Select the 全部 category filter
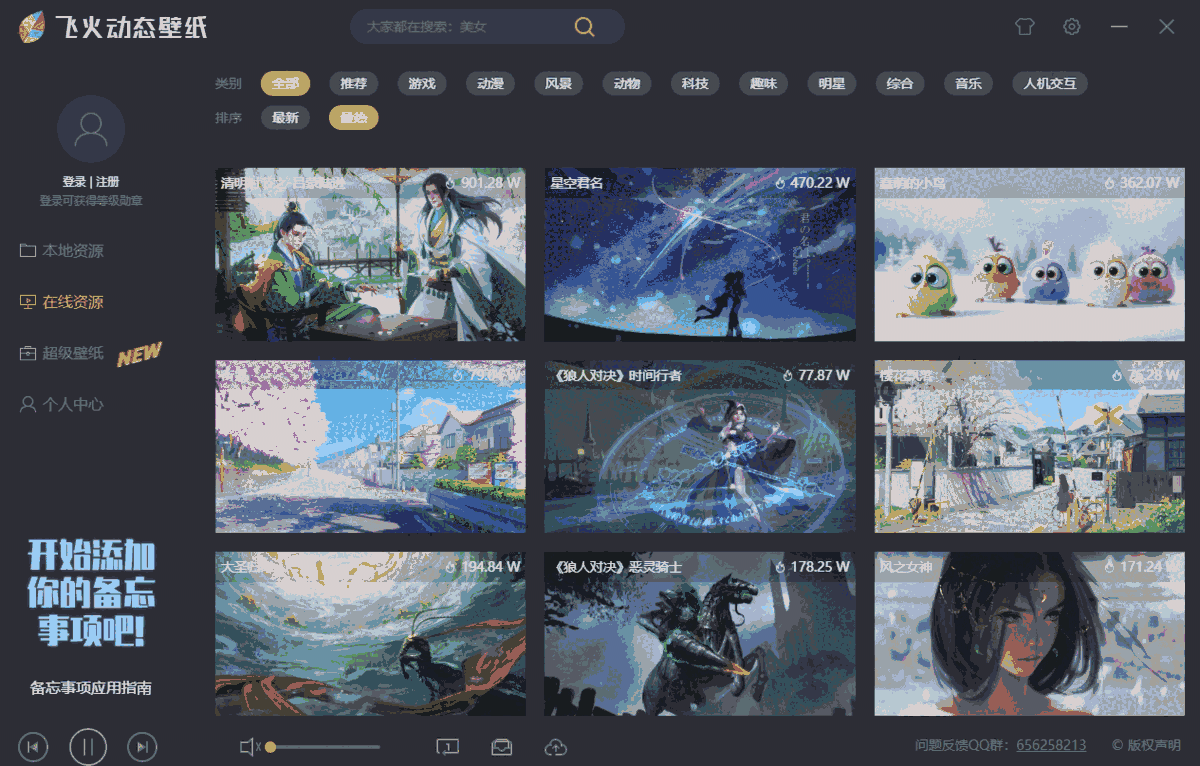 coord(285,84)
